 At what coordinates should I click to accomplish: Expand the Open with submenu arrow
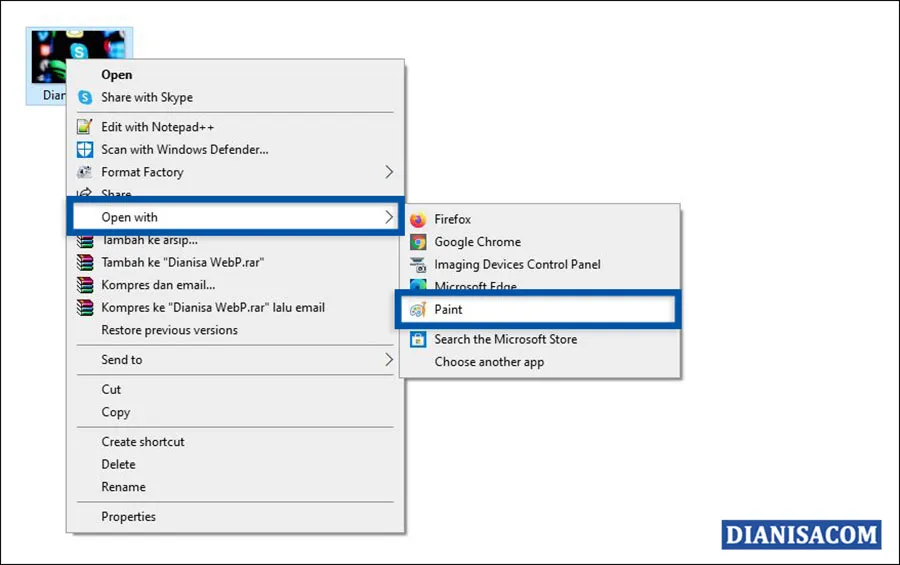pos(389,217)
